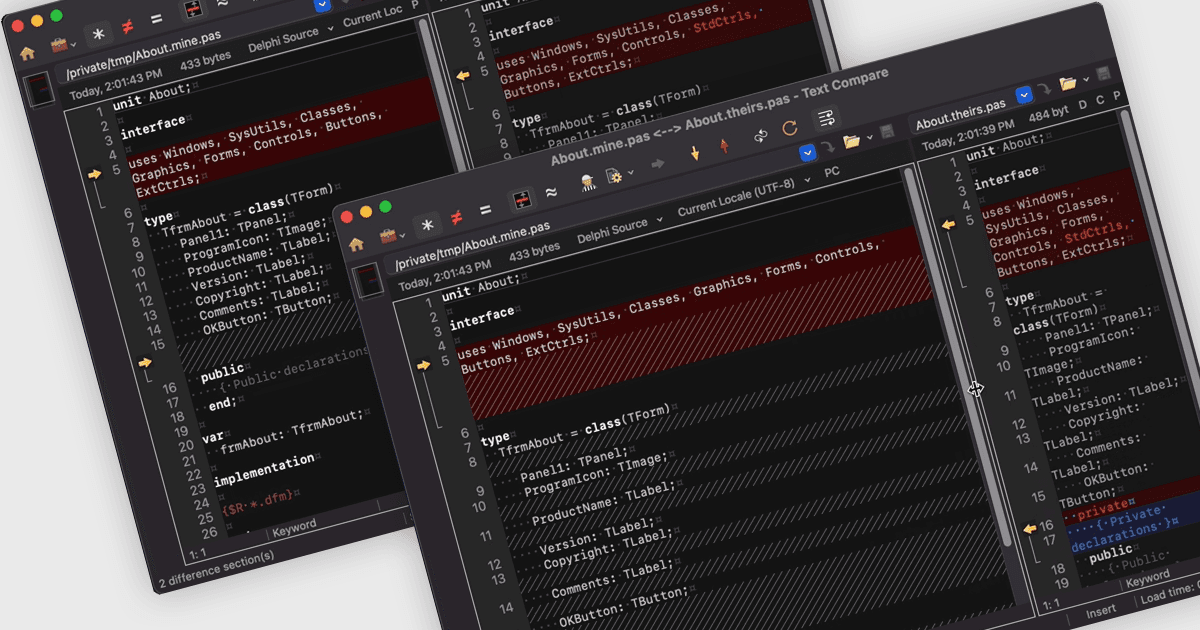Toggle Show Context in front window toolbar
Viewport: 1200px width, 630px height.
pos(520,200)
